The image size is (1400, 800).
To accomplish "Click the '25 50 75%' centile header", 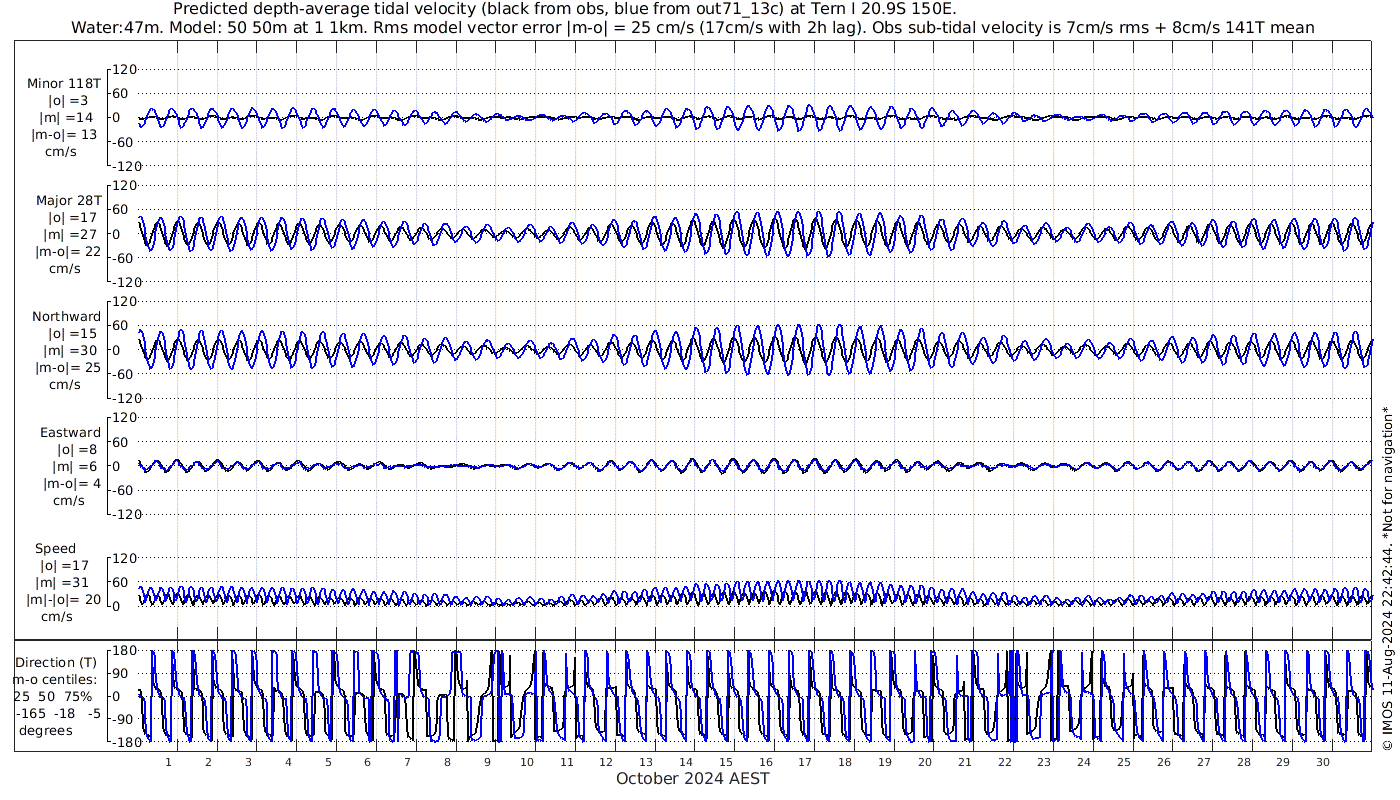I will point(53,696).
